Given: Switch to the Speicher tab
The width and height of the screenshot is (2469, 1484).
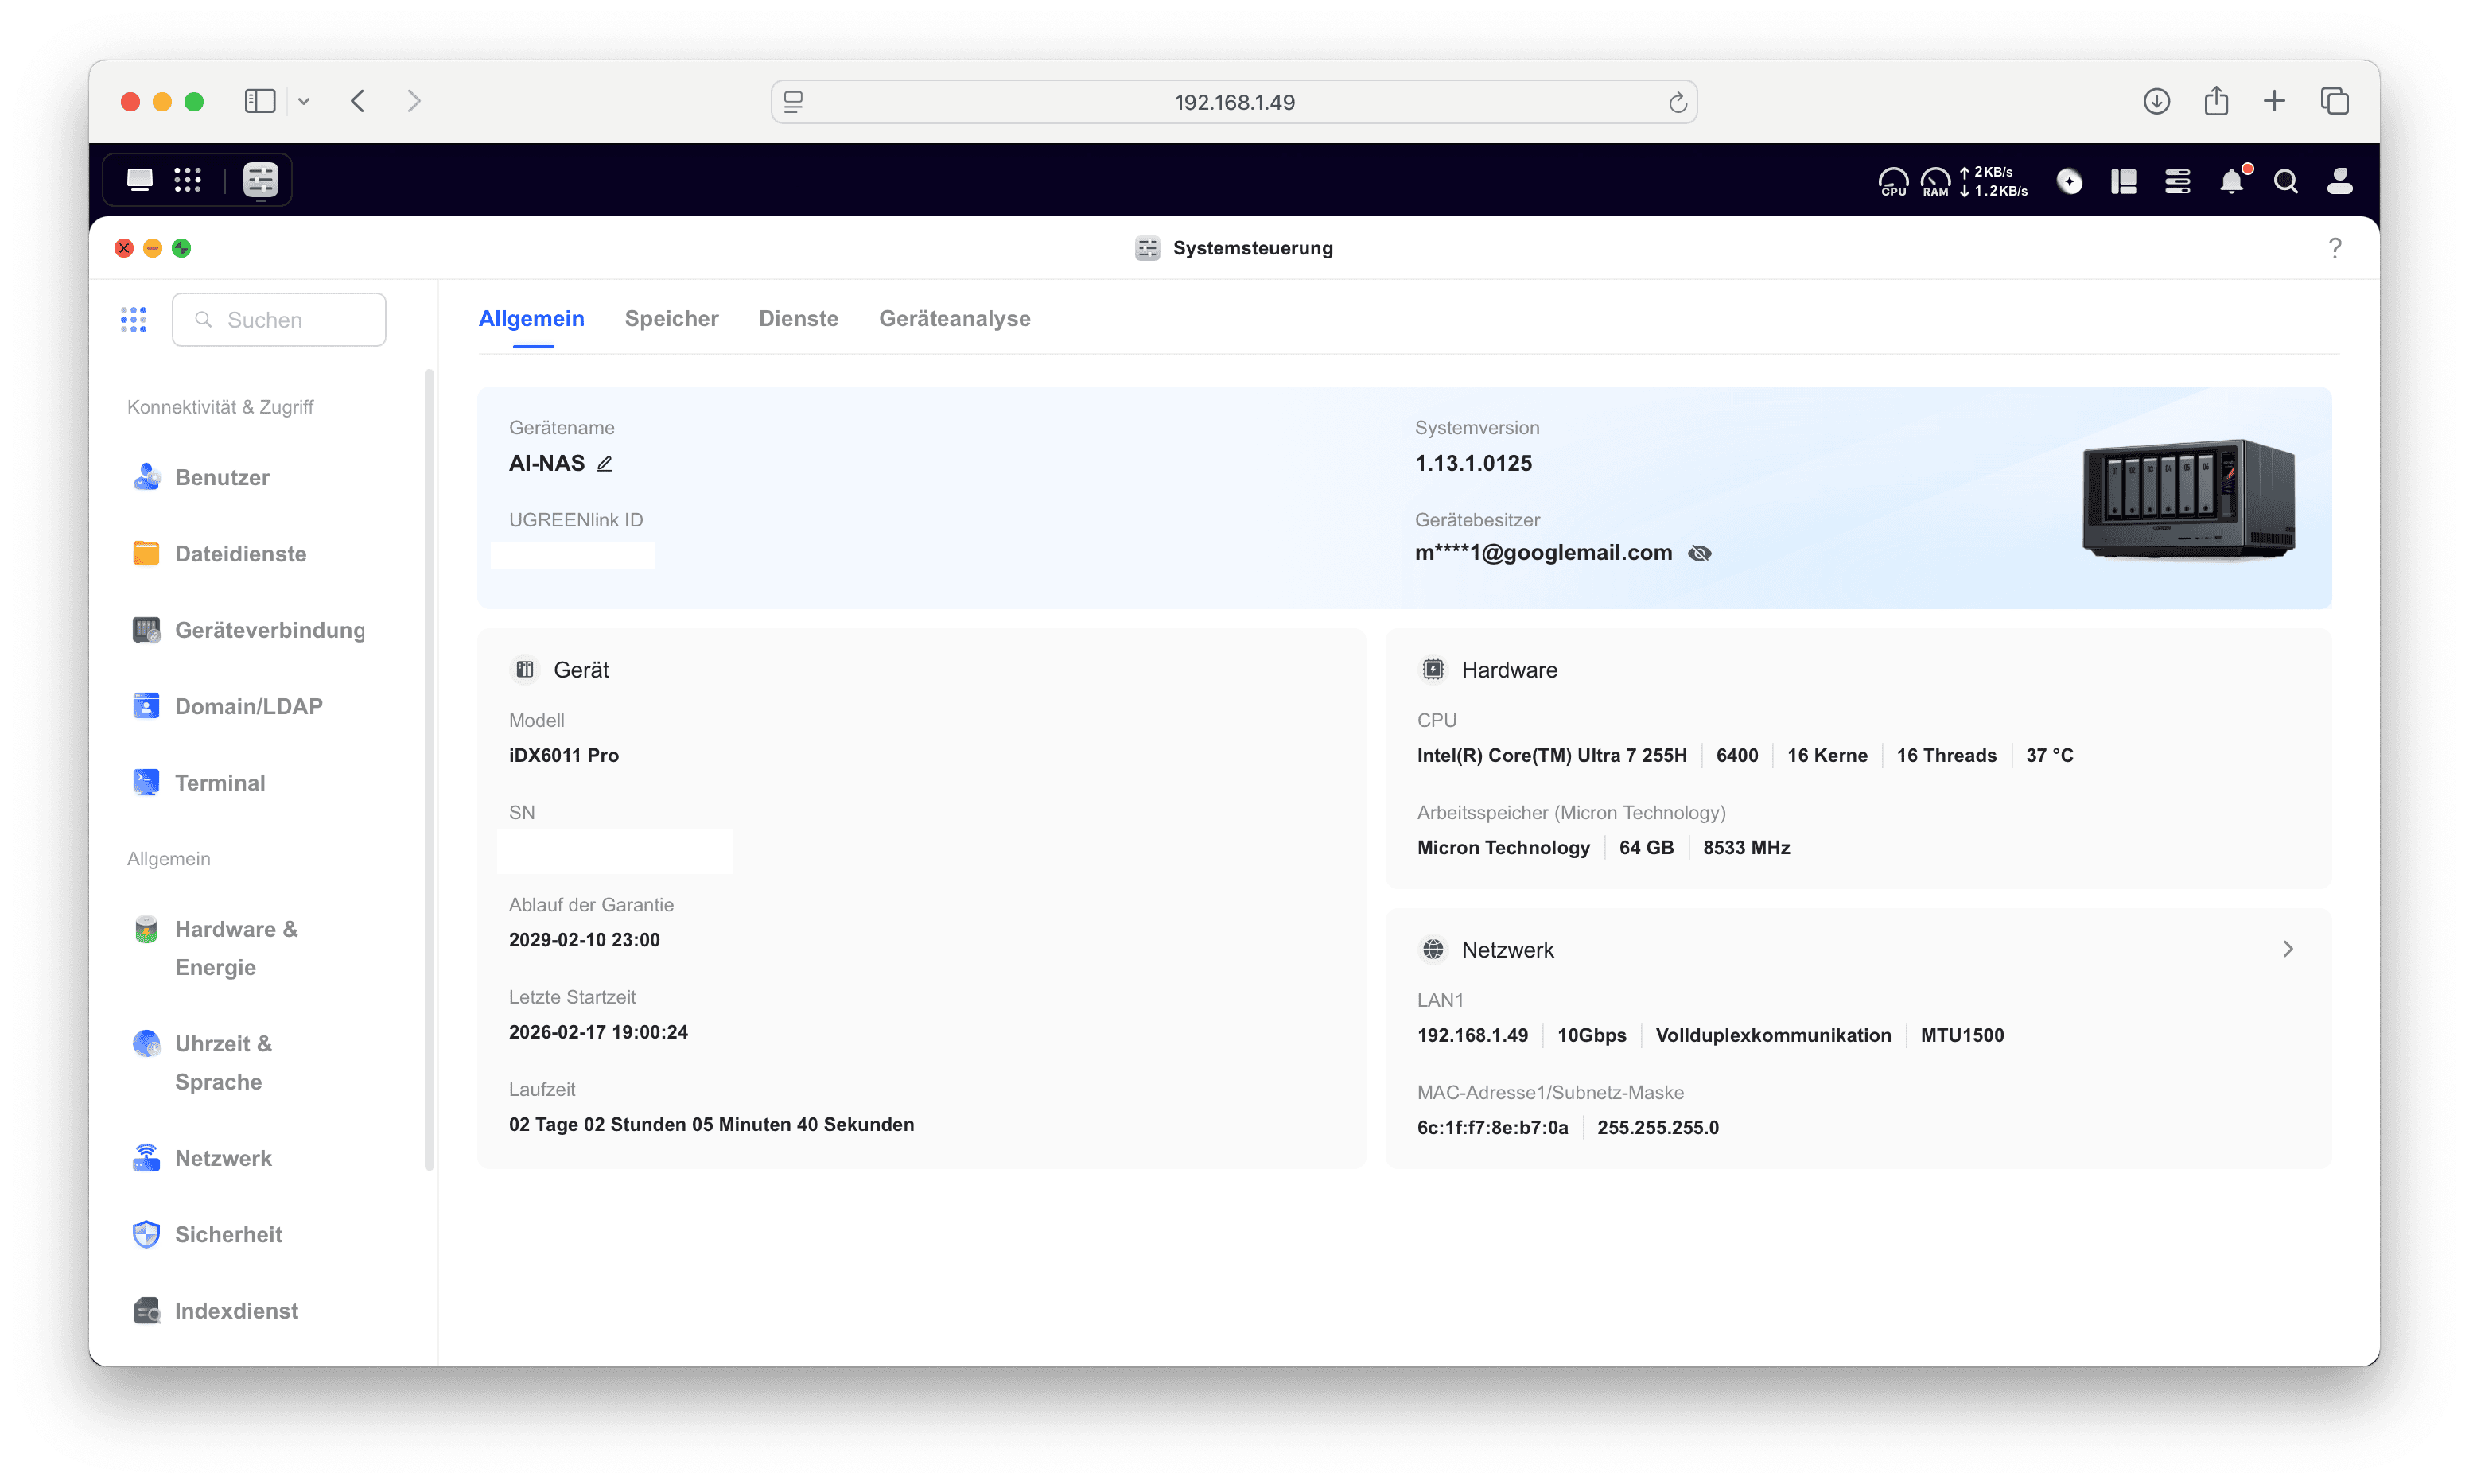Looking at the screenshot, I should click(671, 318).
